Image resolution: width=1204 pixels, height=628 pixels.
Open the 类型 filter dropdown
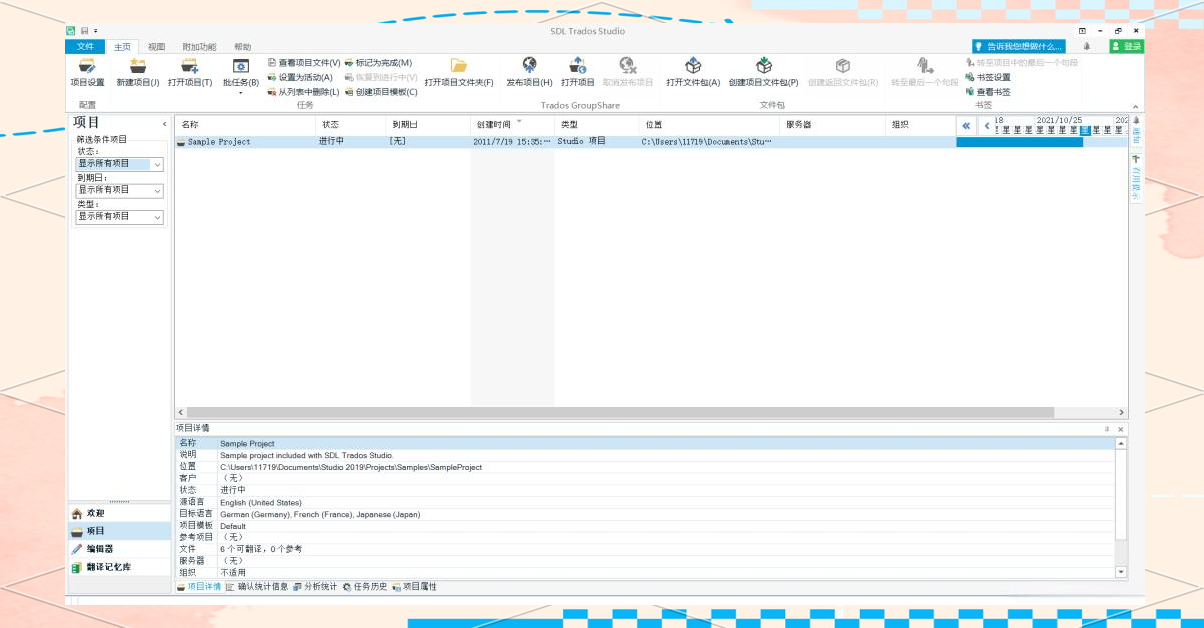tap(120, 216)
